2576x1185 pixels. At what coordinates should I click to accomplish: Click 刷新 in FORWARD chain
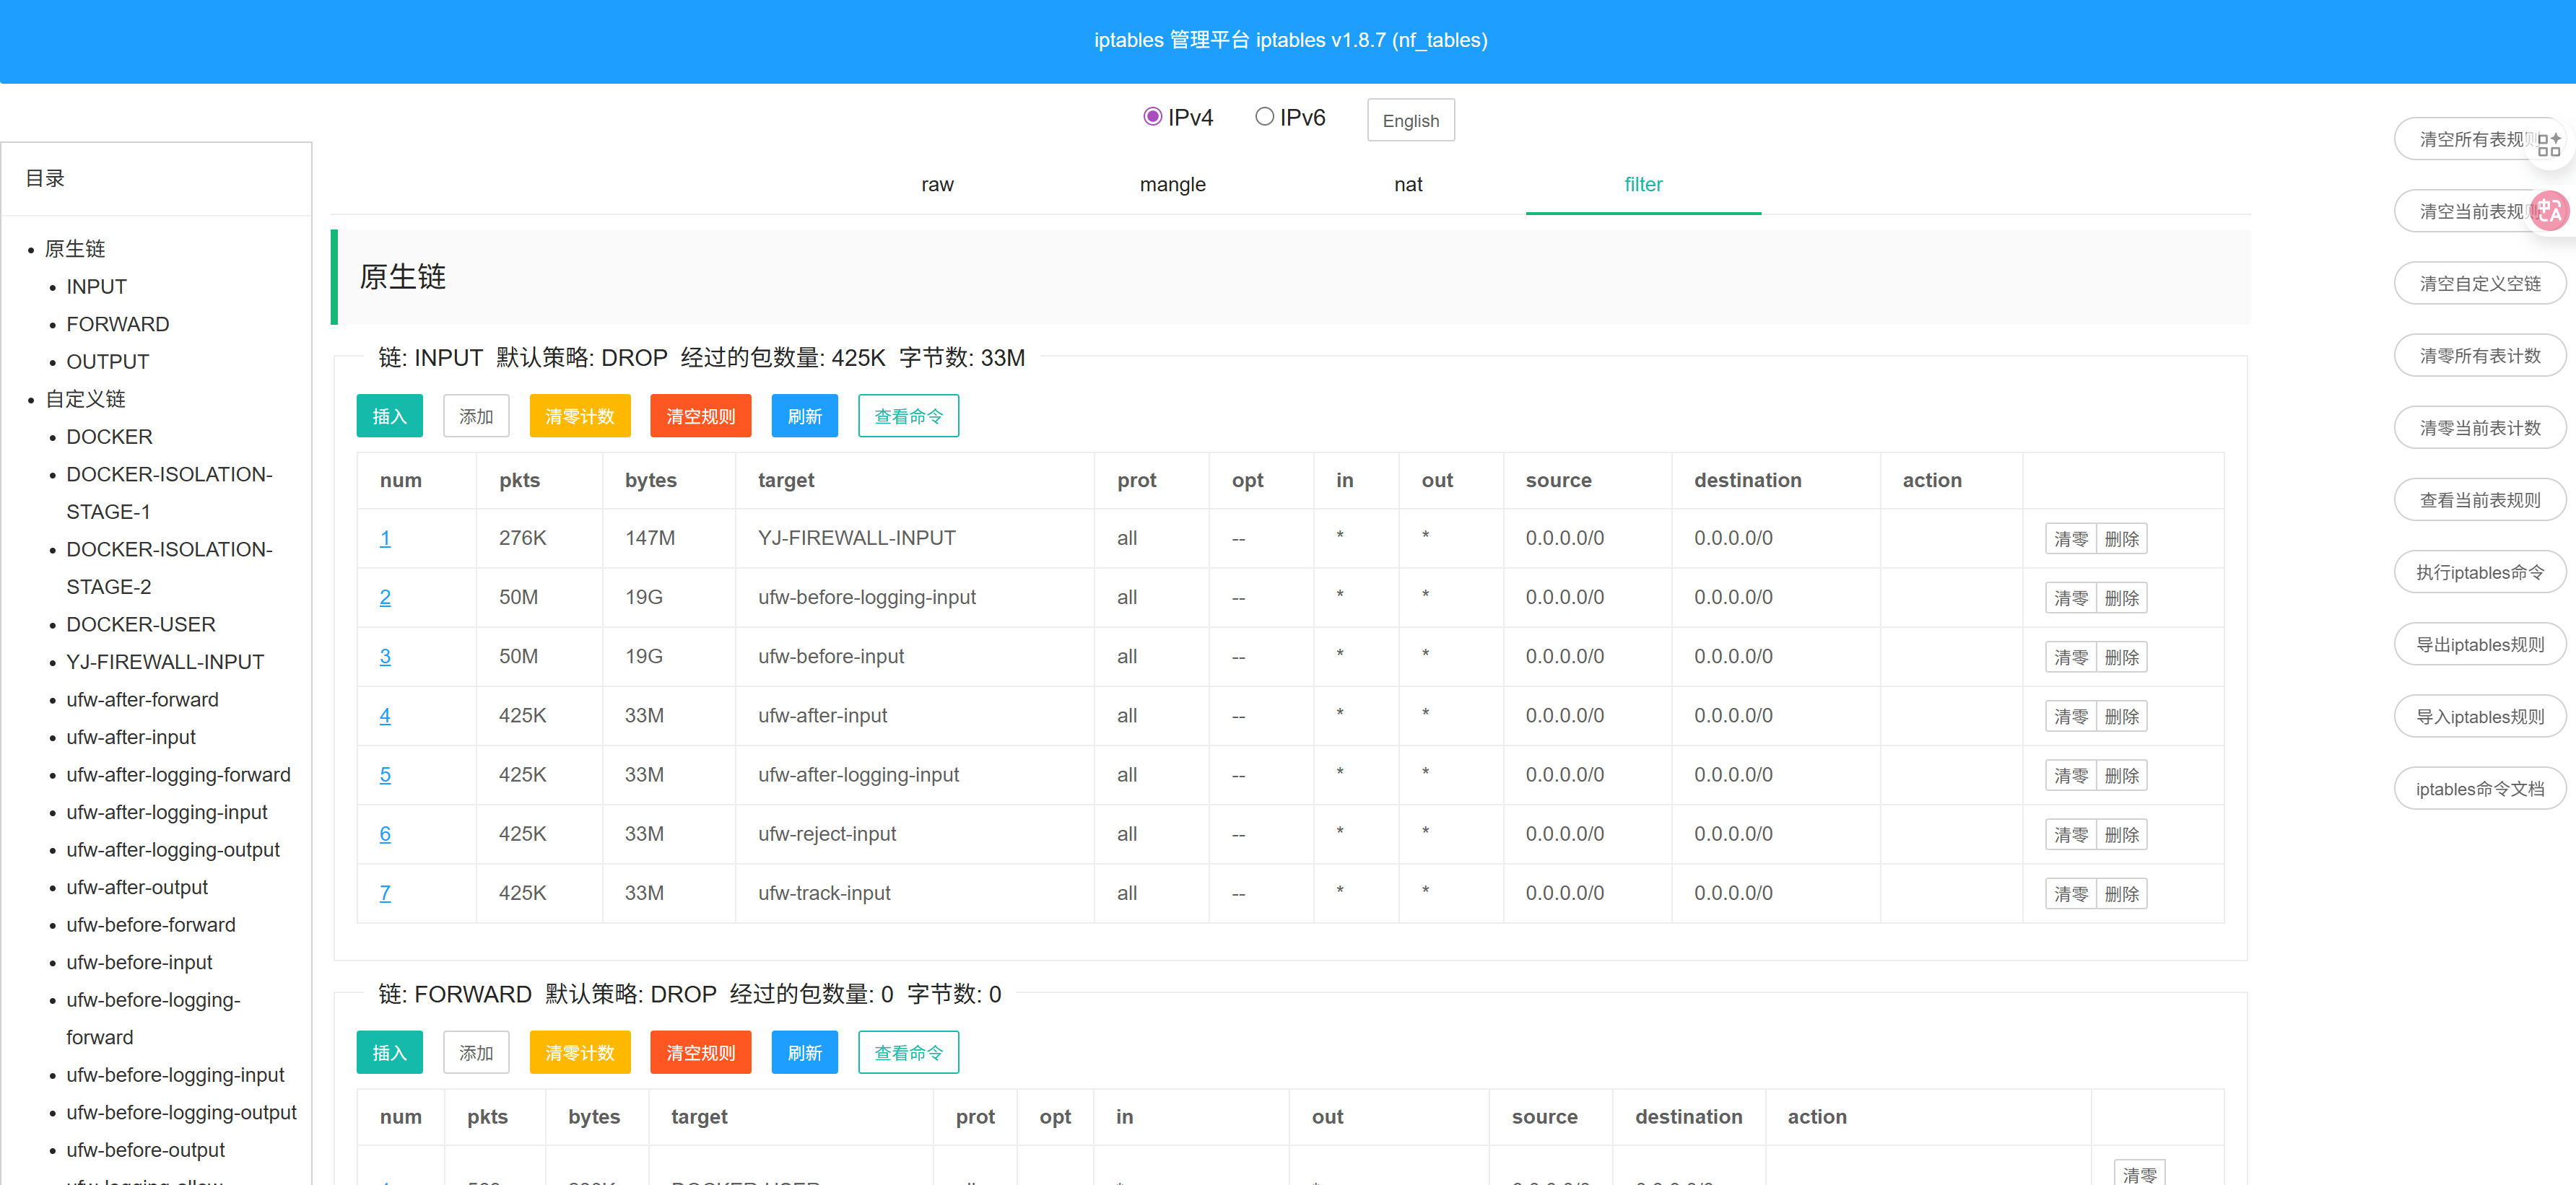(x=804, y=1052)
